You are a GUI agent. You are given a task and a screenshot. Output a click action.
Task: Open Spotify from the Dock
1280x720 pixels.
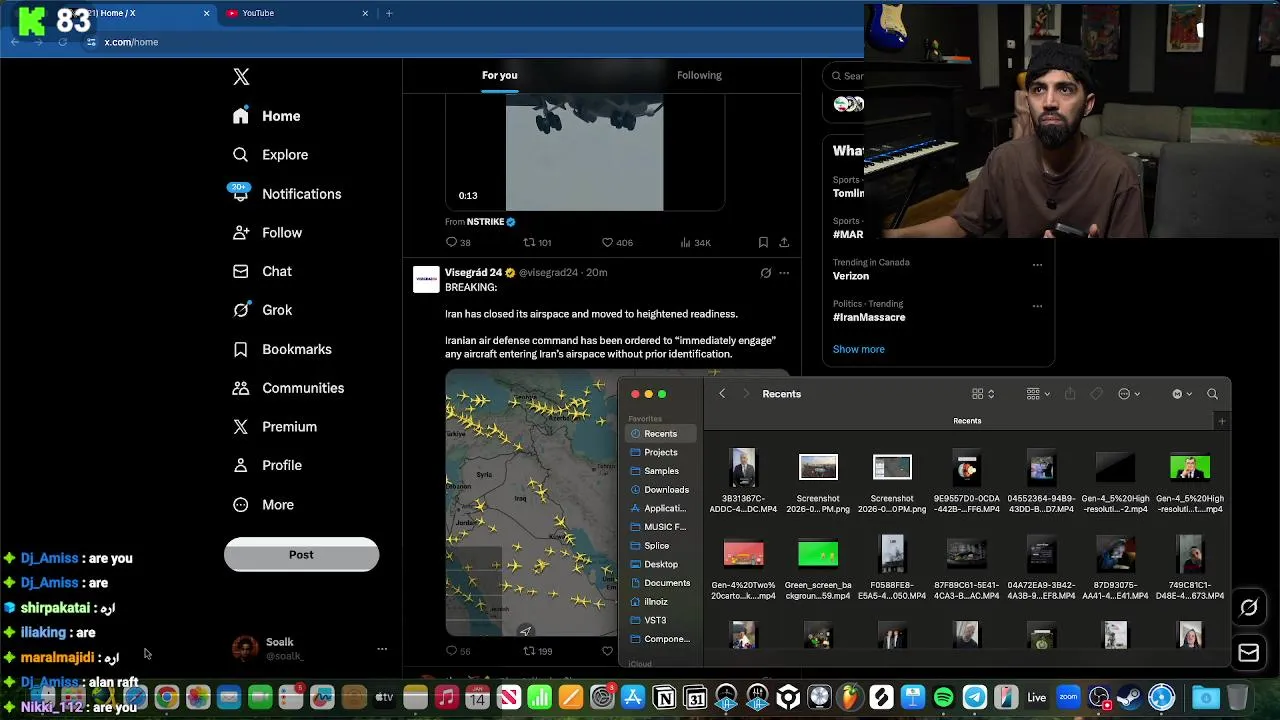click(x=943, y=697)
